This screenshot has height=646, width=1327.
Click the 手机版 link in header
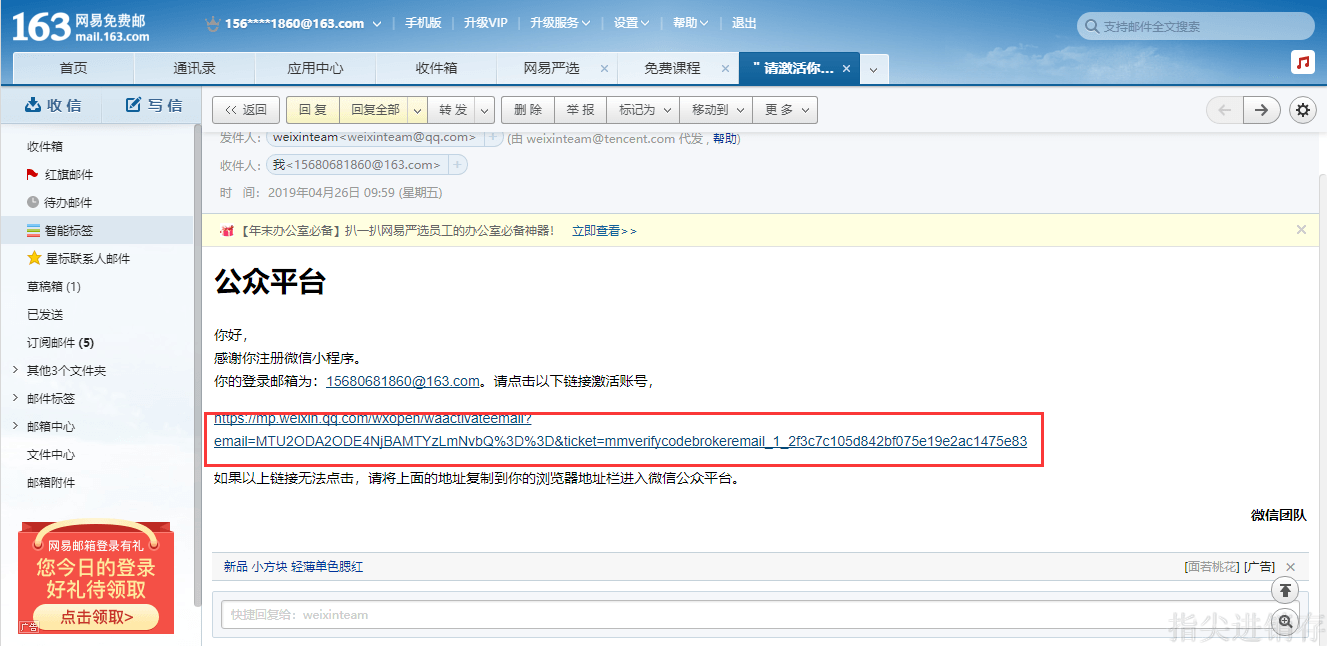click(423, 23)
